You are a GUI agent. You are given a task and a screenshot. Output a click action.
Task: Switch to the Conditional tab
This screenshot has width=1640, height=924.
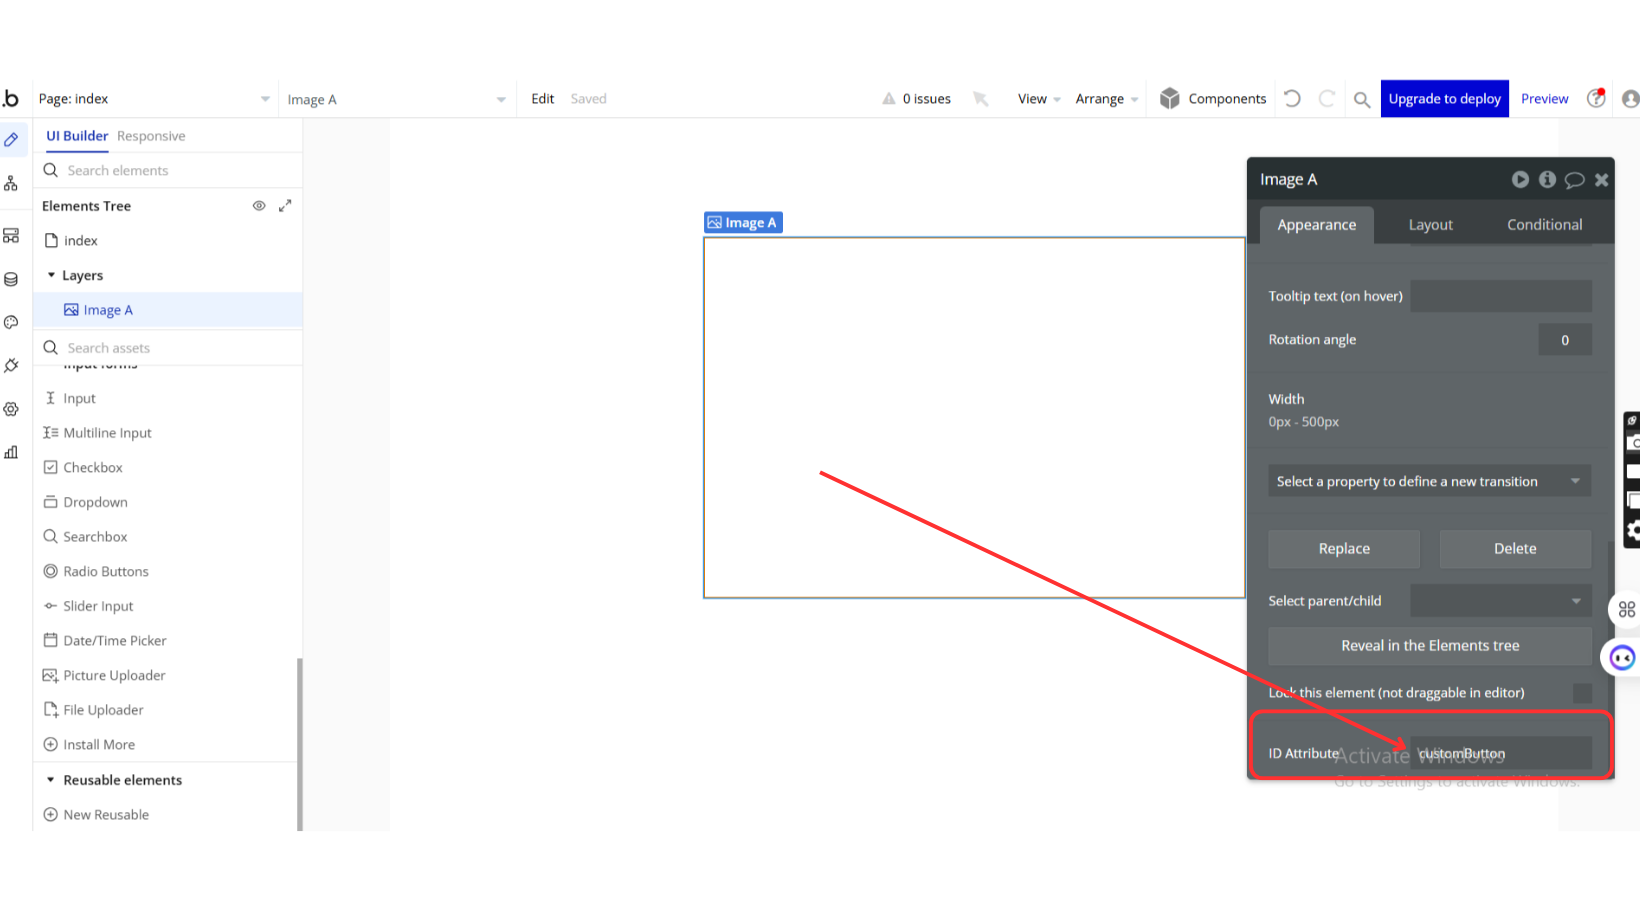pos(1544,225)
